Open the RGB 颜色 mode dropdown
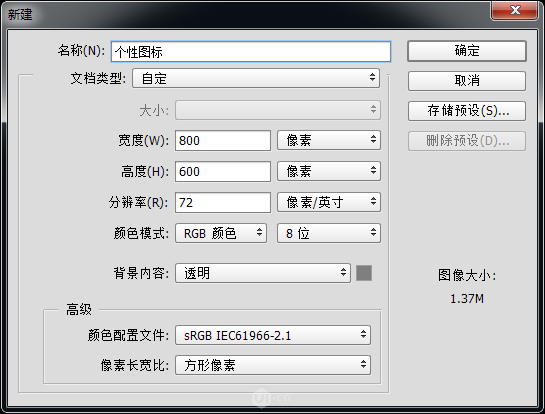The image size is (545, 414). [221, 233]
